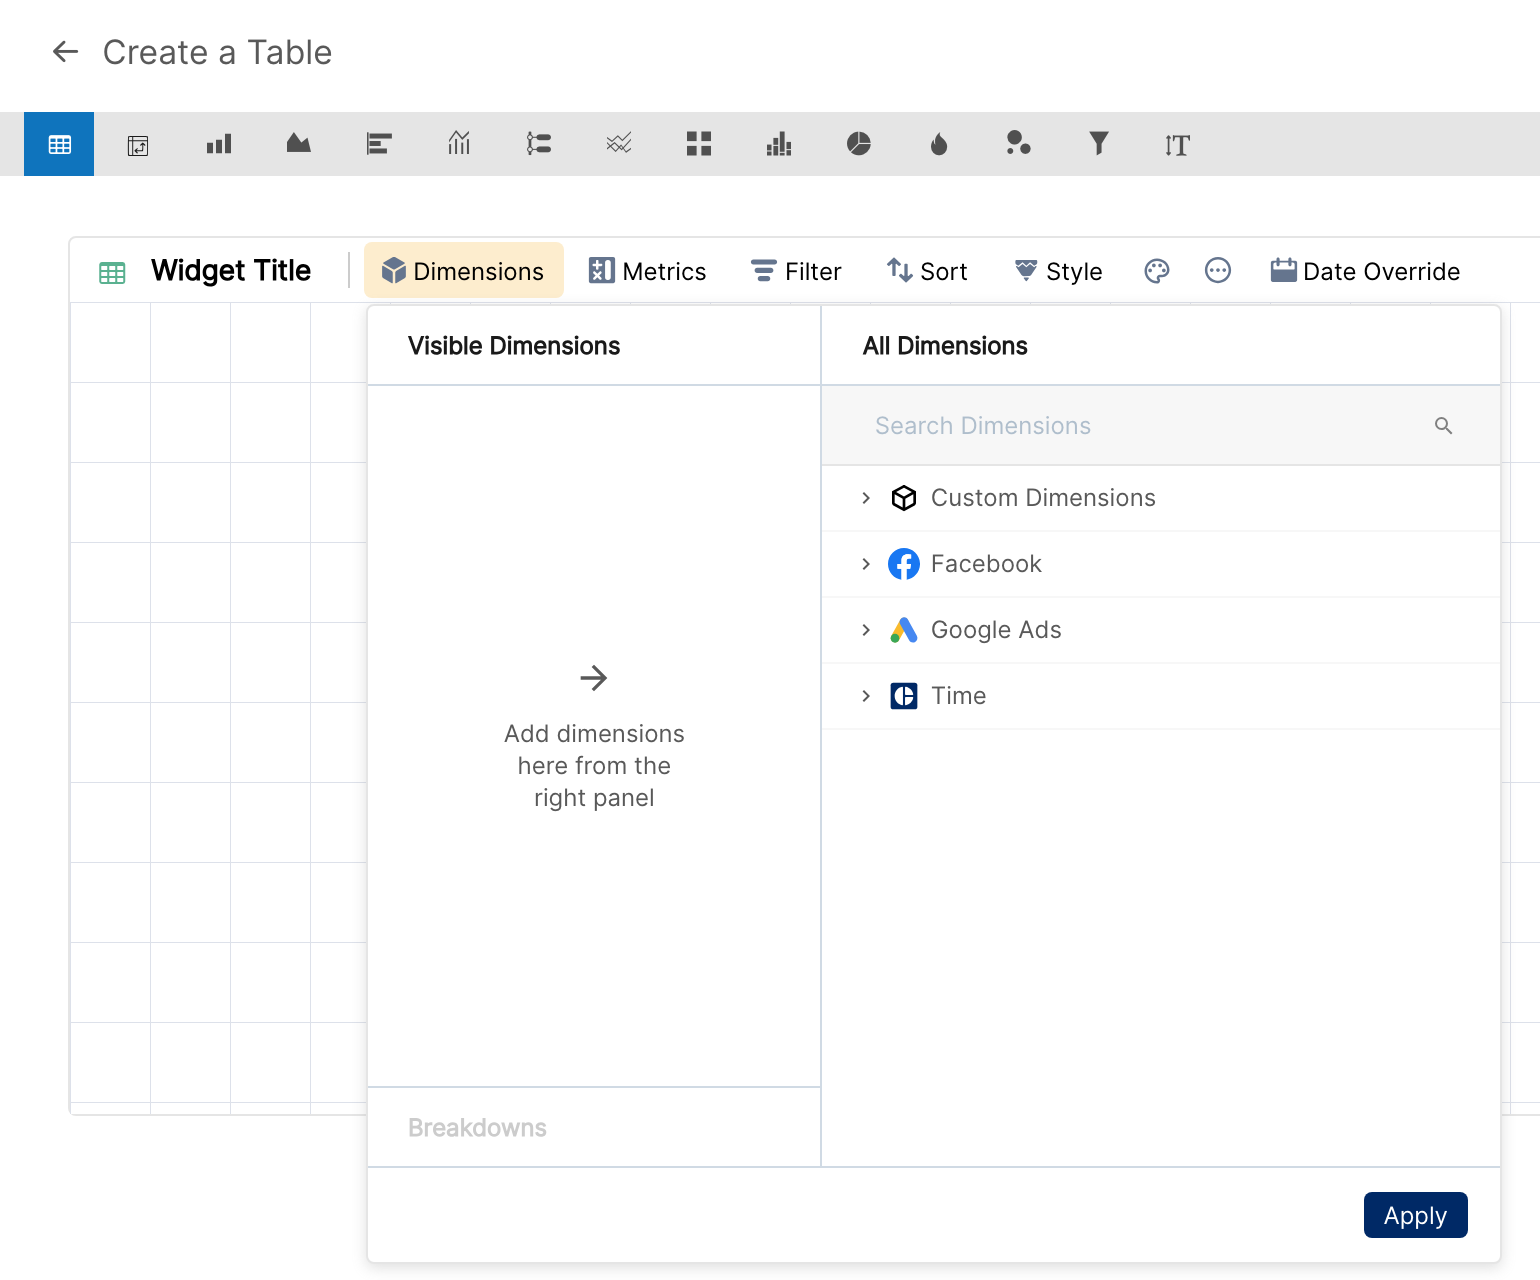The image size is (1540, 1280).
Task: Apply the dimension selection
Action: pos(1416,1215)
